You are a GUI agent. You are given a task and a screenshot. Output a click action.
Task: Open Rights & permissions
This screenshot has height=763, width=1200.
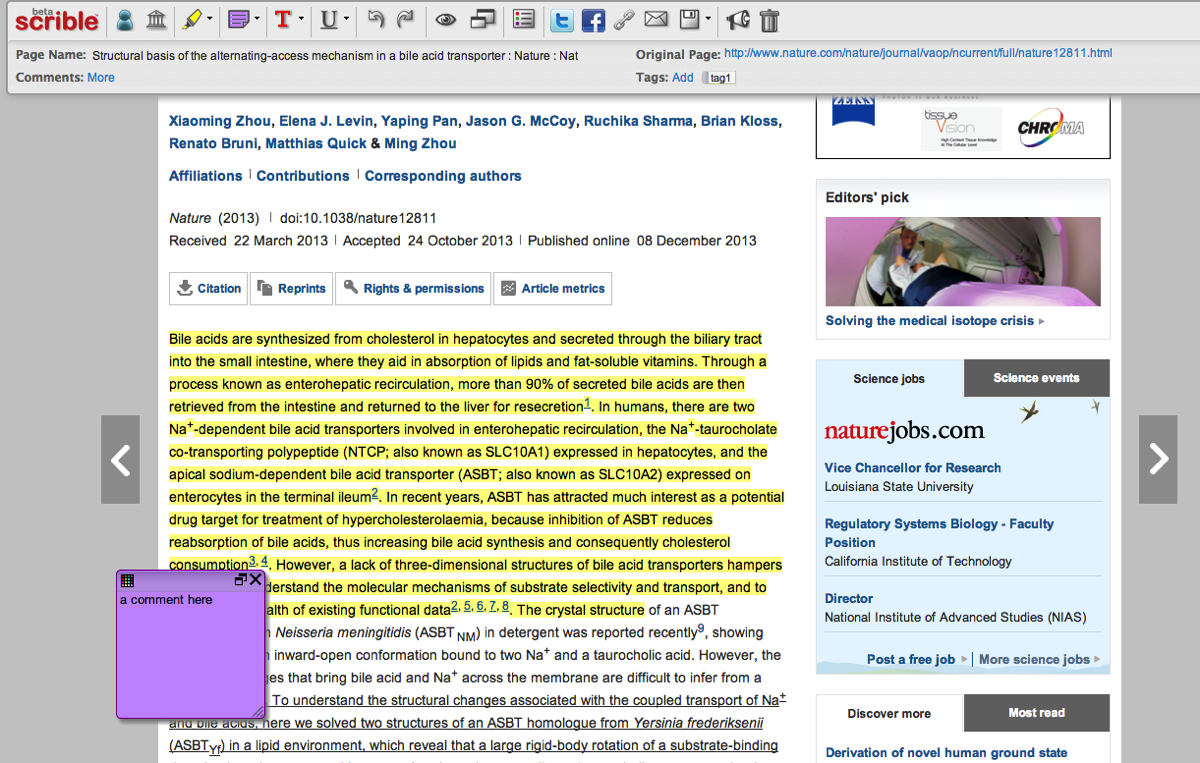tap(413, 288)
